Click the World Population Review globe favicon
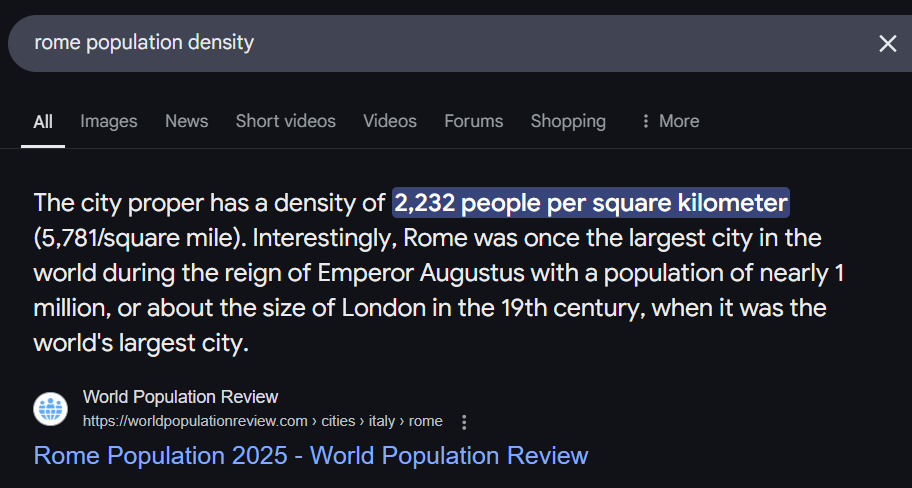912x488 pixels. [51, 409]
